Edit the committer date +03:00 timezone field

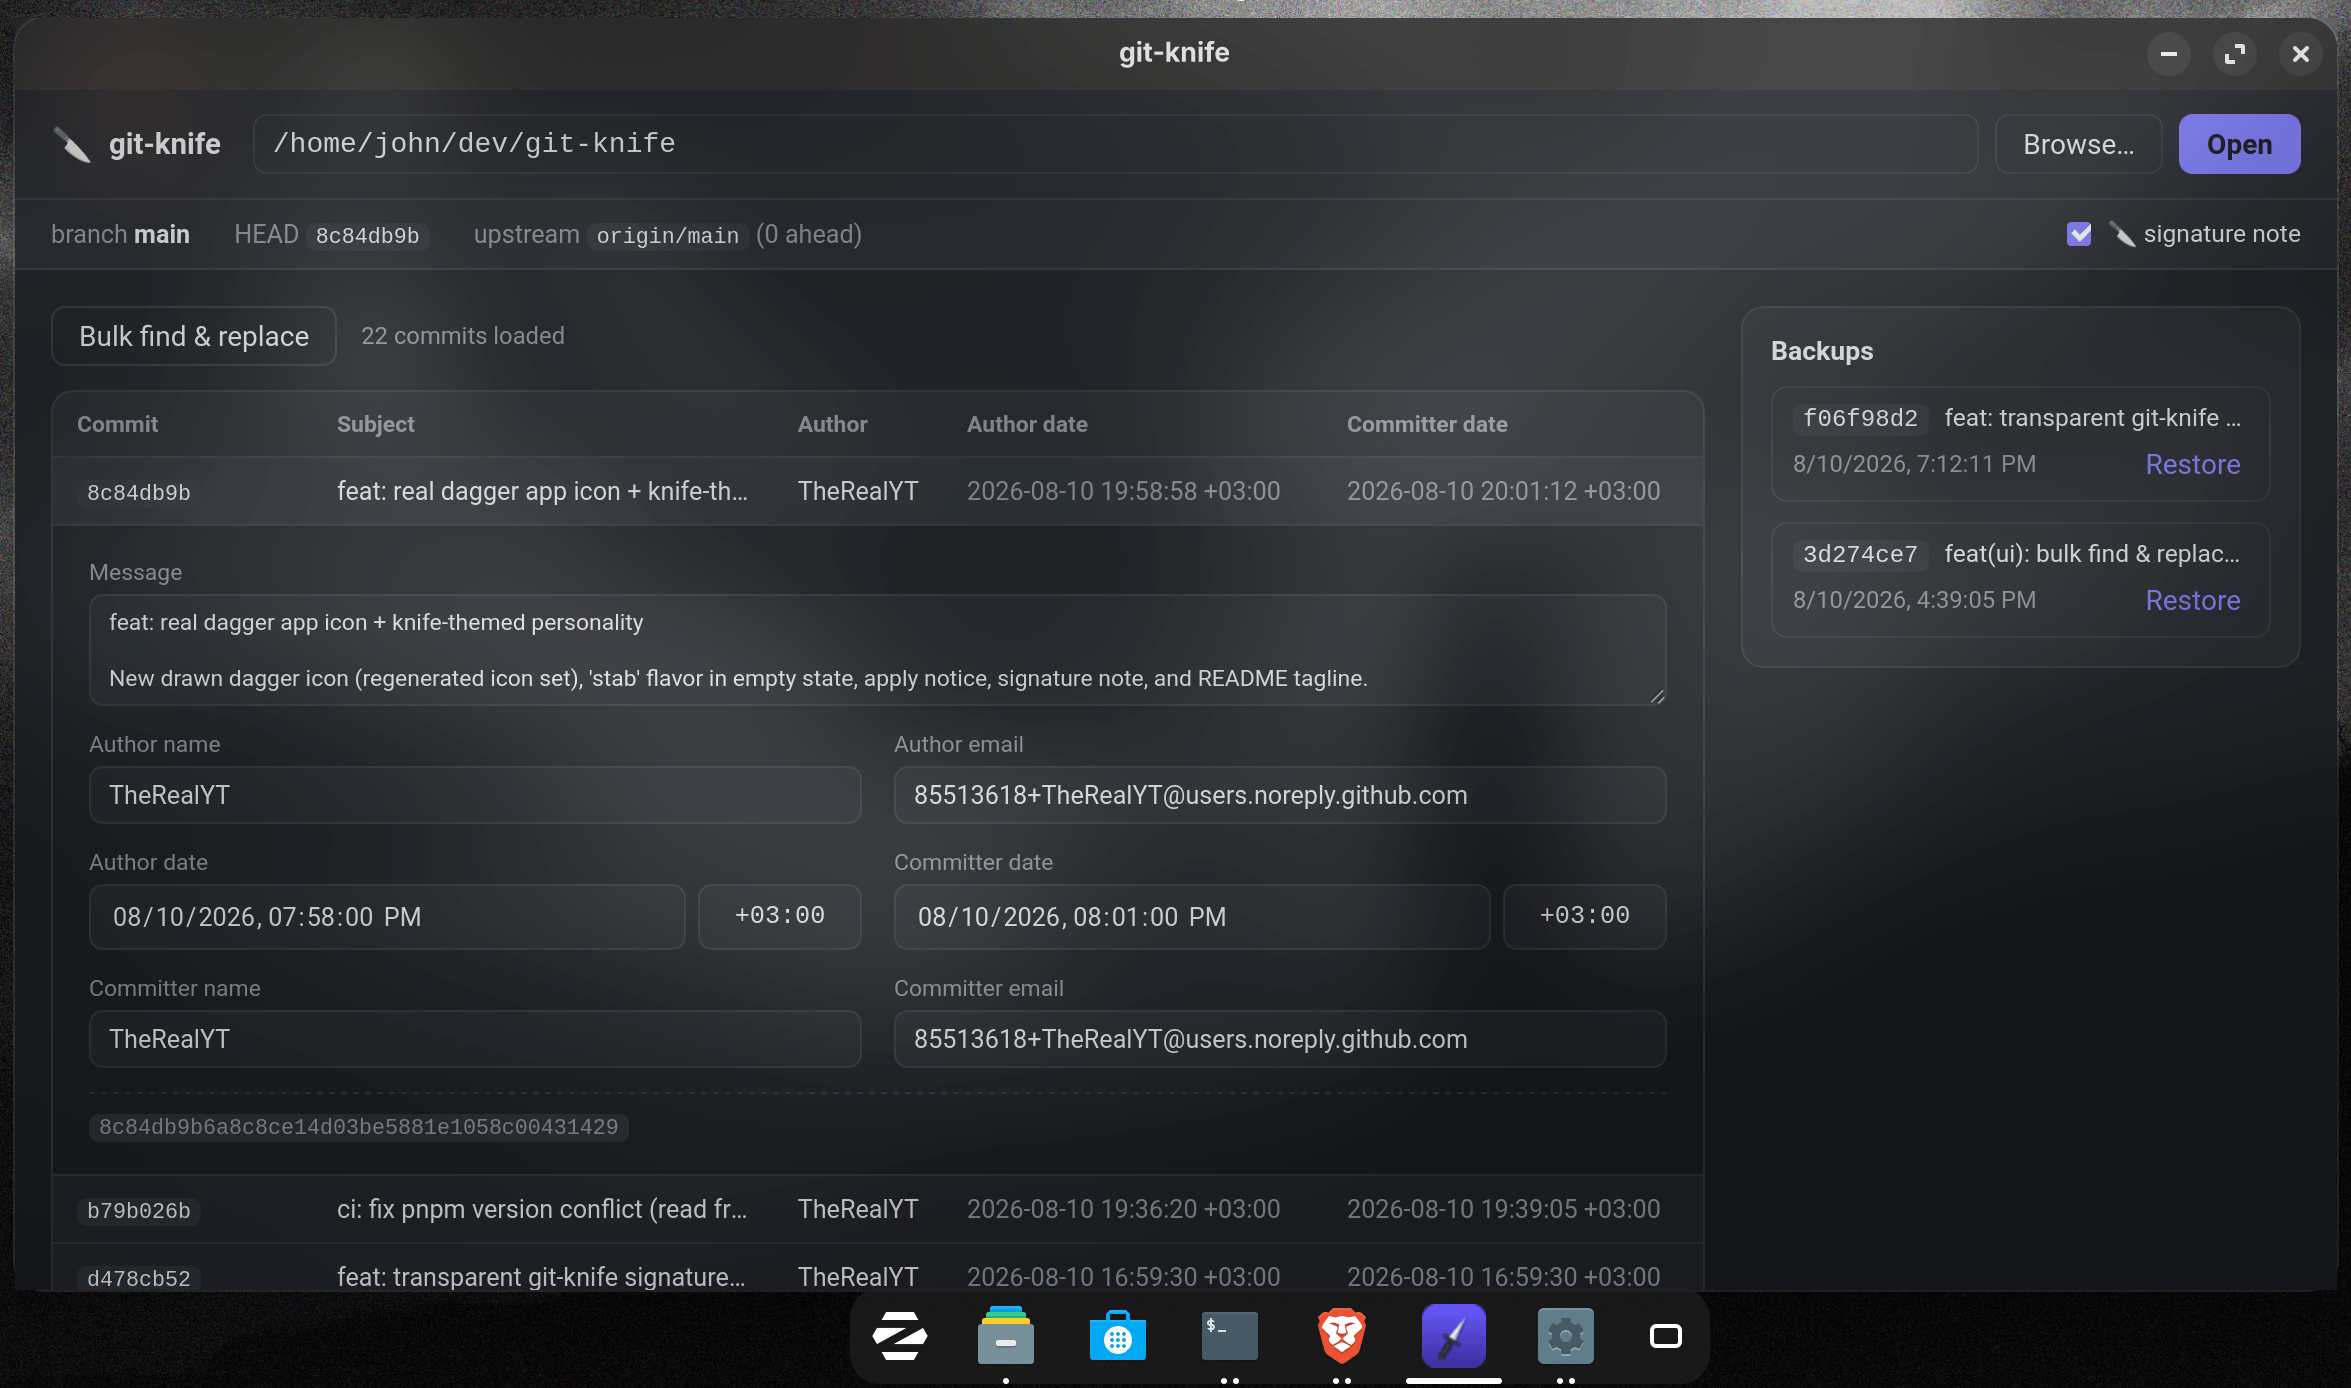point(1585,917)
